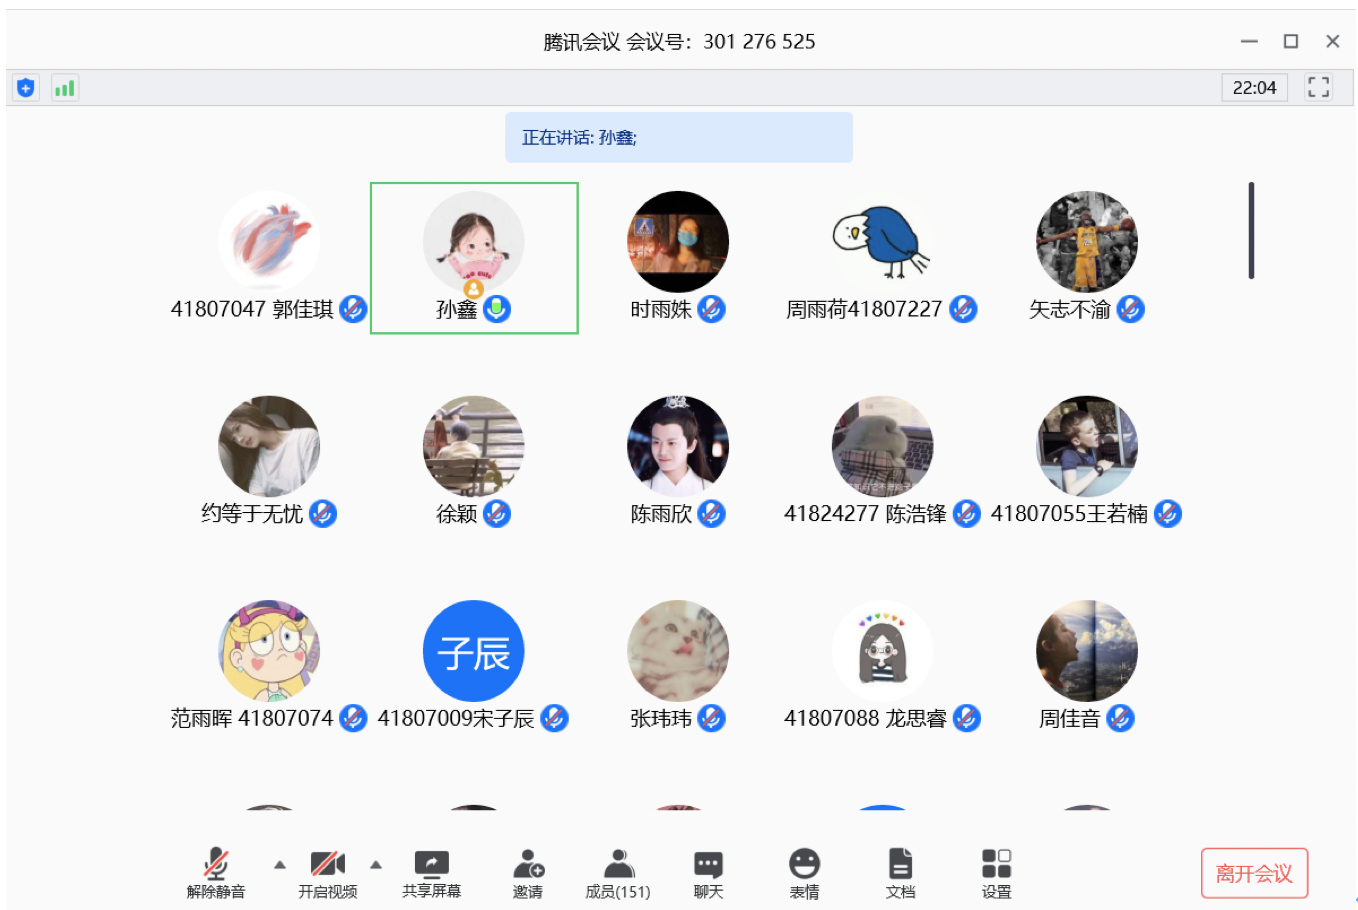This screenshot has width=1358, height=910.
Task: Click the 正在讲话 speaker banner
Action: [678, 137]
